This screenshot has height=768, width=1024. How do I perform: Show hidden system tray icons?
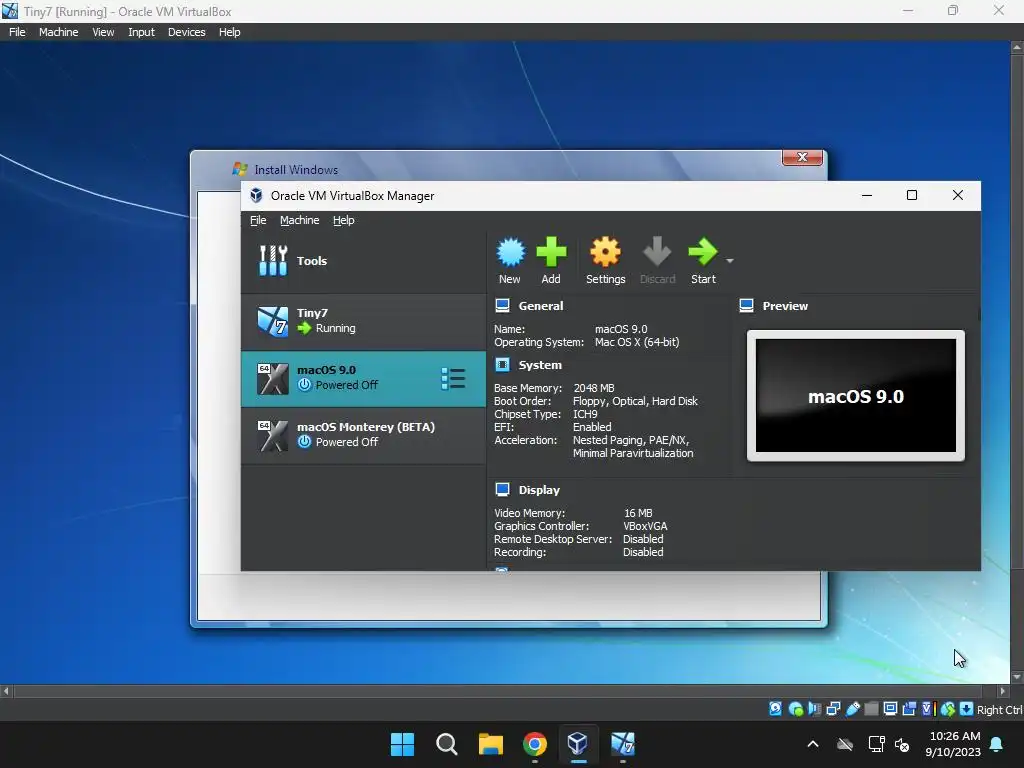(813, 744)
